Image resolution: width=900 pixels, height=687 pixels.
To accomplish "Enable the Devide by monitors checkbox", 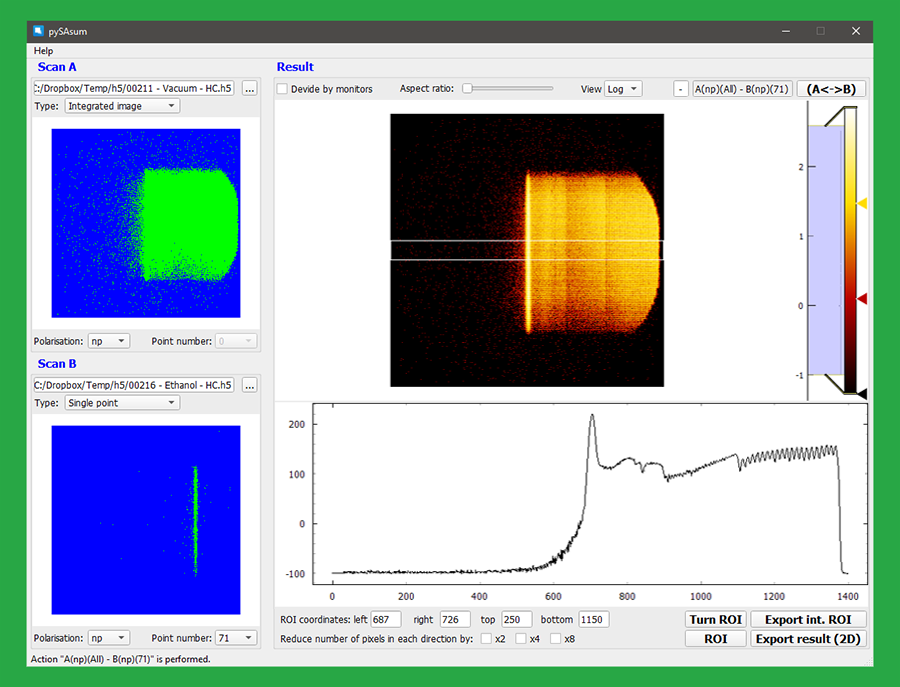I will 282,89.
